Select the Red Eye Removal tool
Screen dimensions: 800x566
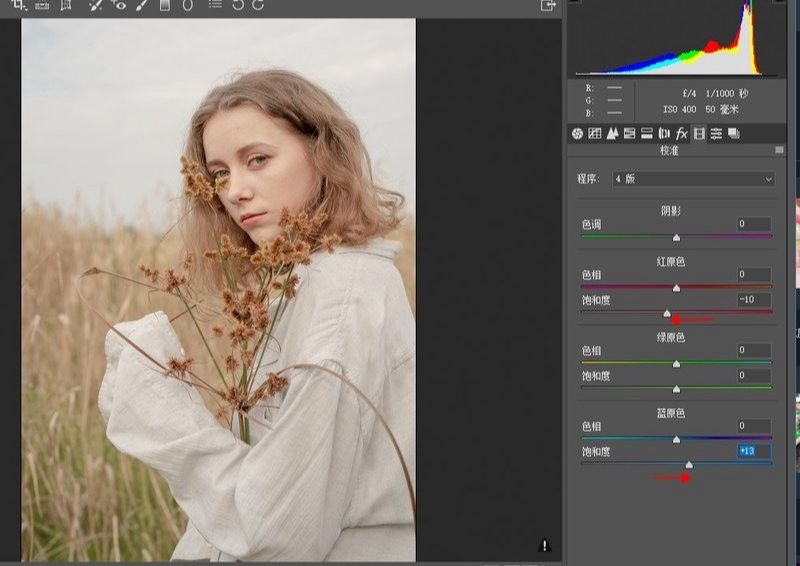coord(119,5)
